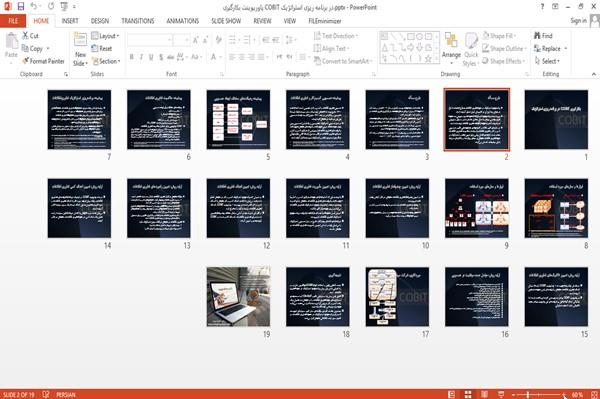Switch to the SLIDE SHOW tab
Image resolution: width=600 pixels, height=399 pixels.
[226, 21]
